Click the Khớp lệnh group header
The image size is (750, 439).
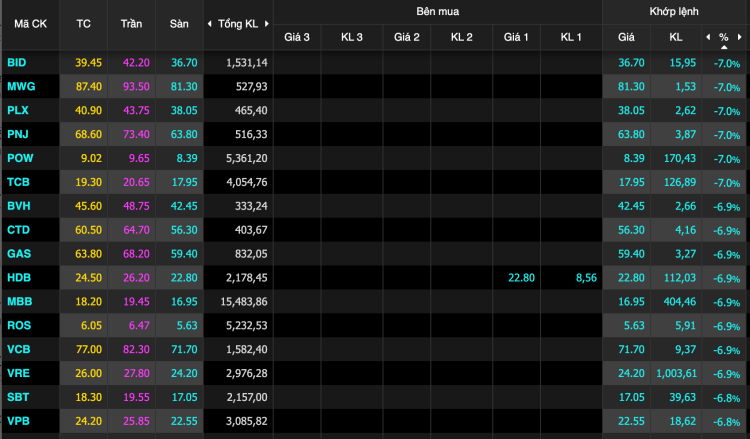pyautogui.click(x=674, y=11)
